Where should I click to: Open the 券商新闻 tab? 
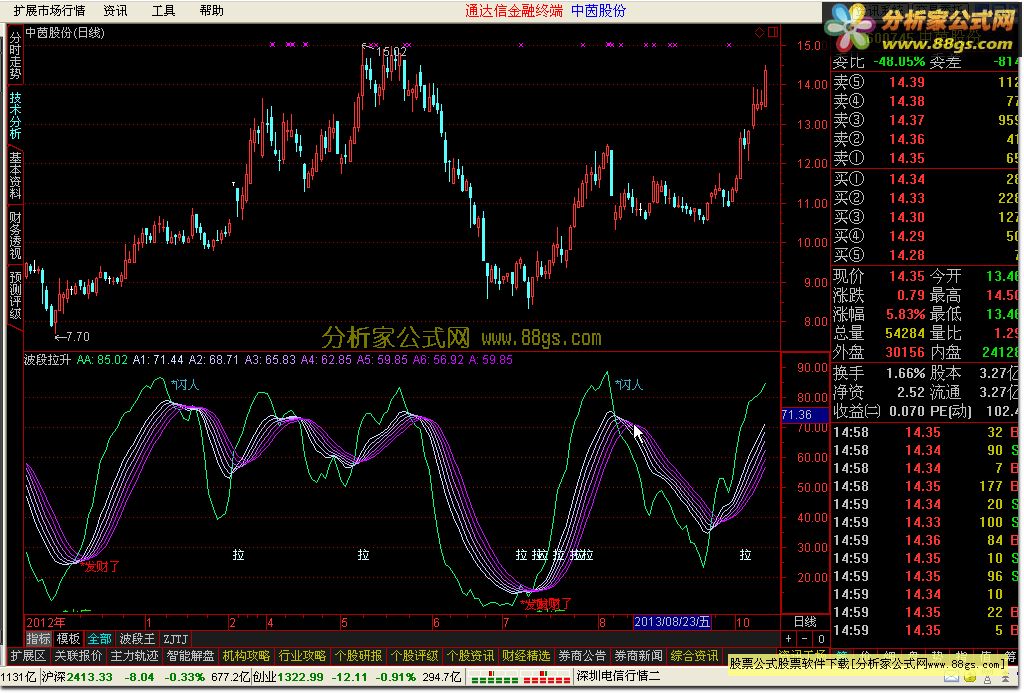[639, 656]
